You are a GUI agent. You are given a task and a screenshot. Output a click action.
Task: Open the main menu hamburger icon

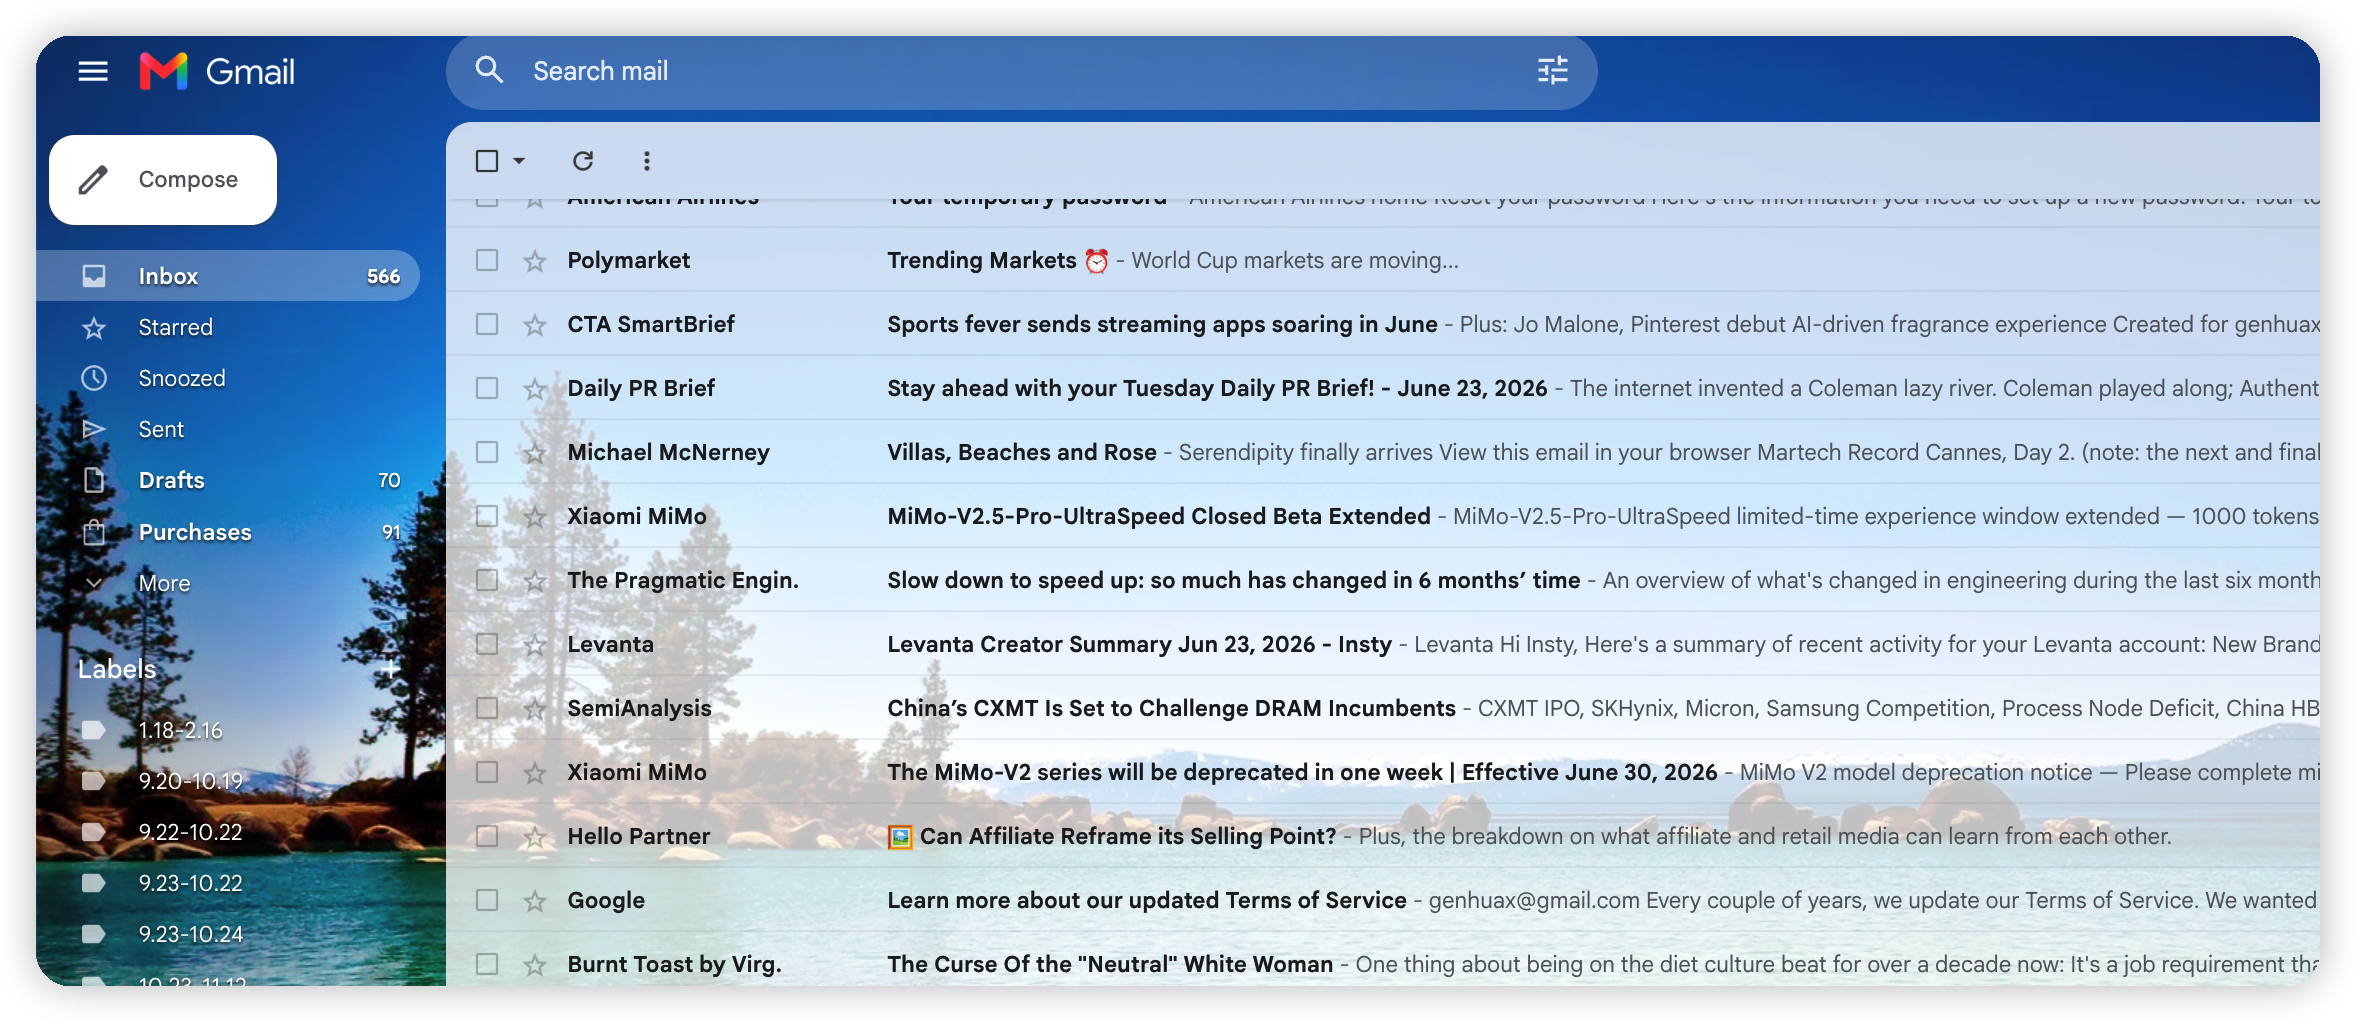pyautogui.click(x=93, y=71)
